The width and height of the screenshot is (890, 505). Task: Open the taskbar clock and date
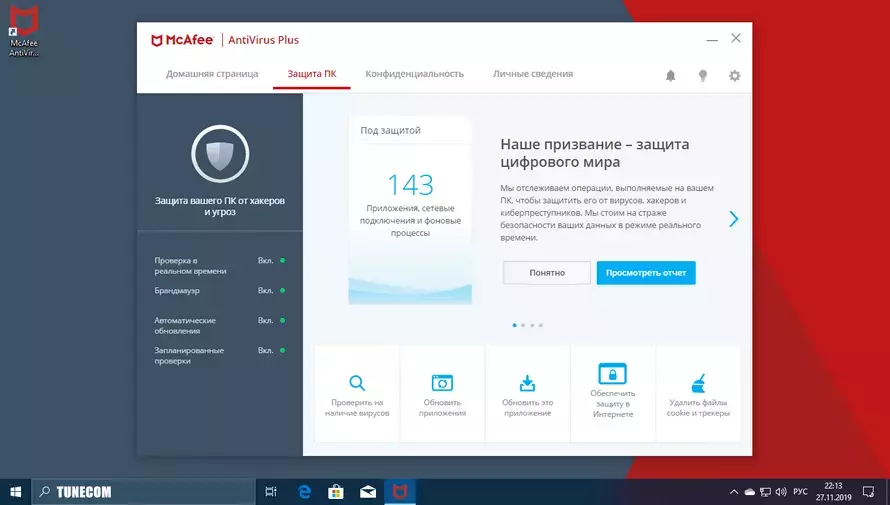pos(833,492)
